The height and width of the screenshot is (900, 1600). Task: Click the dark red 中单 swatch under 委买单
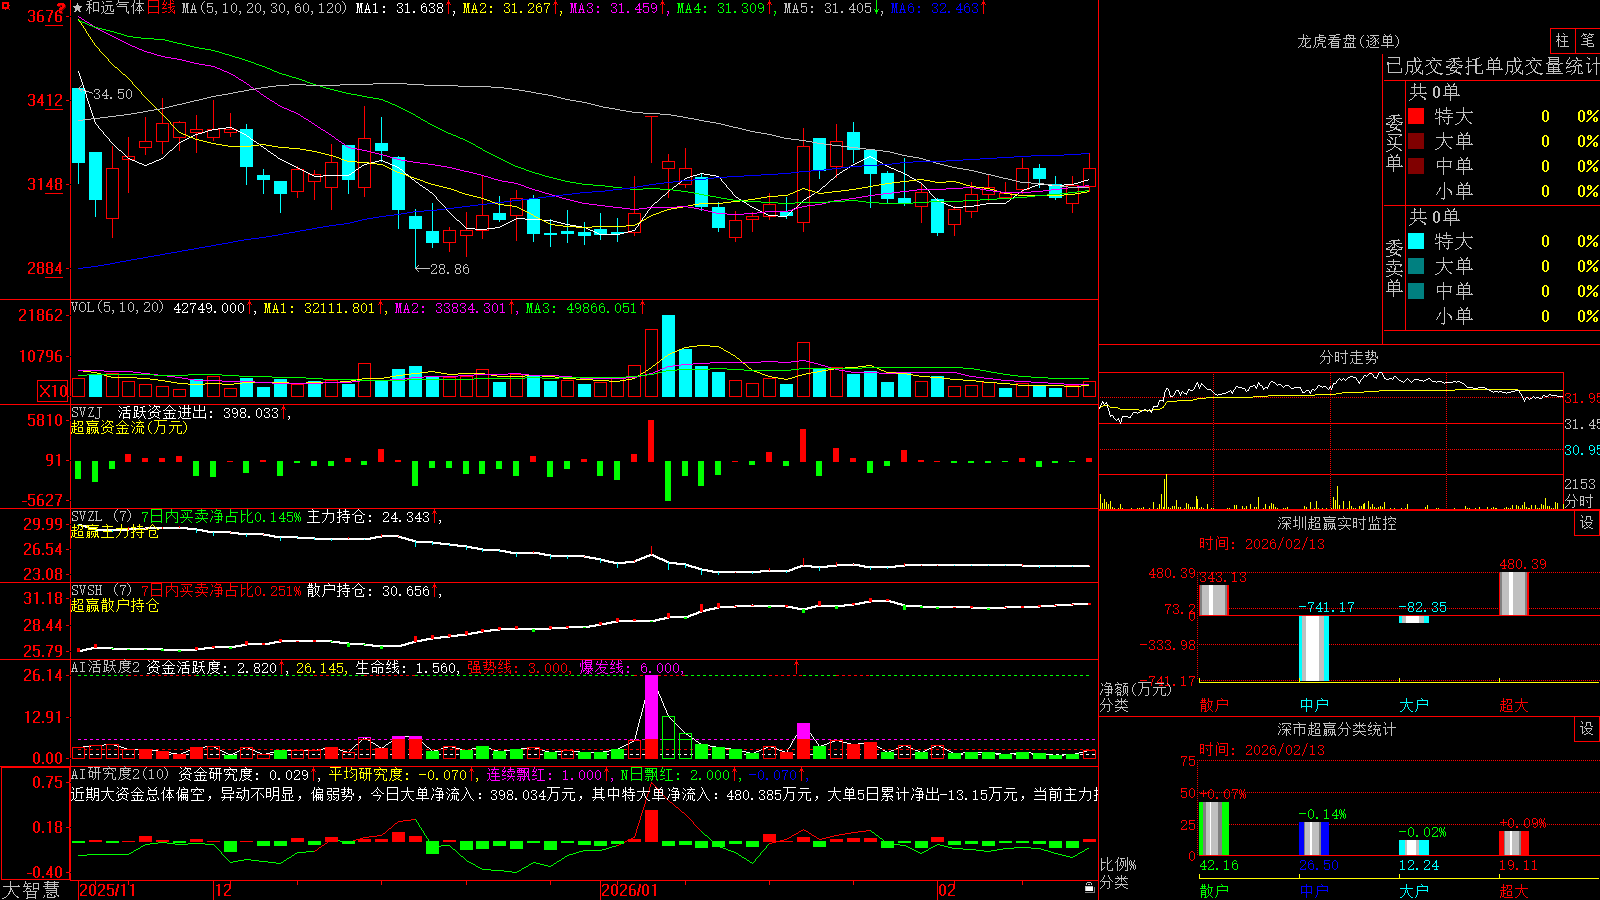coord(1416,166)
